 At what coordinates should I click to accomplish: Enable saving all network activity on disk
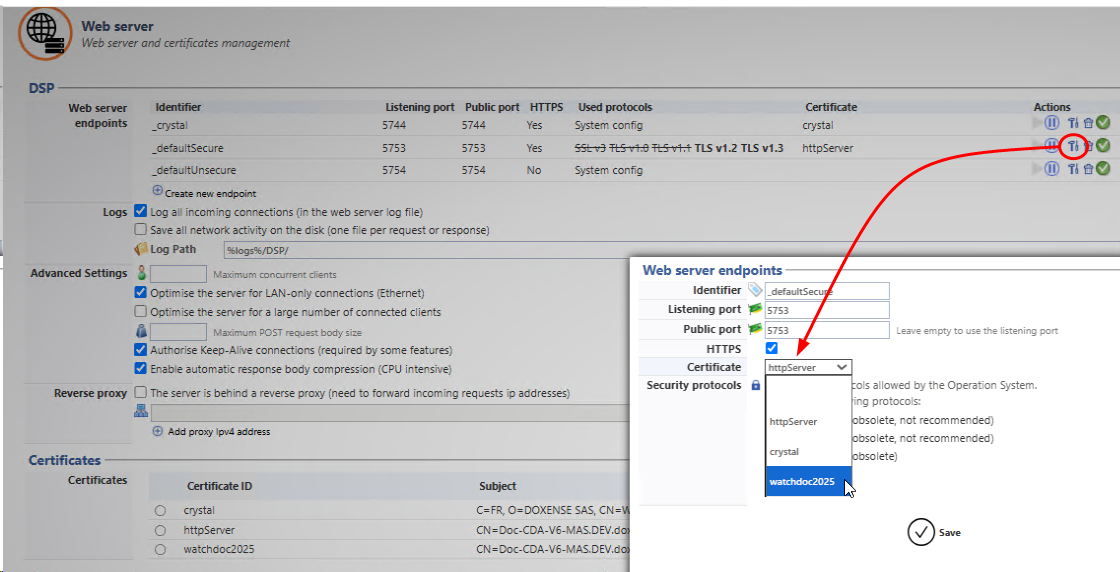pos(141,230)
